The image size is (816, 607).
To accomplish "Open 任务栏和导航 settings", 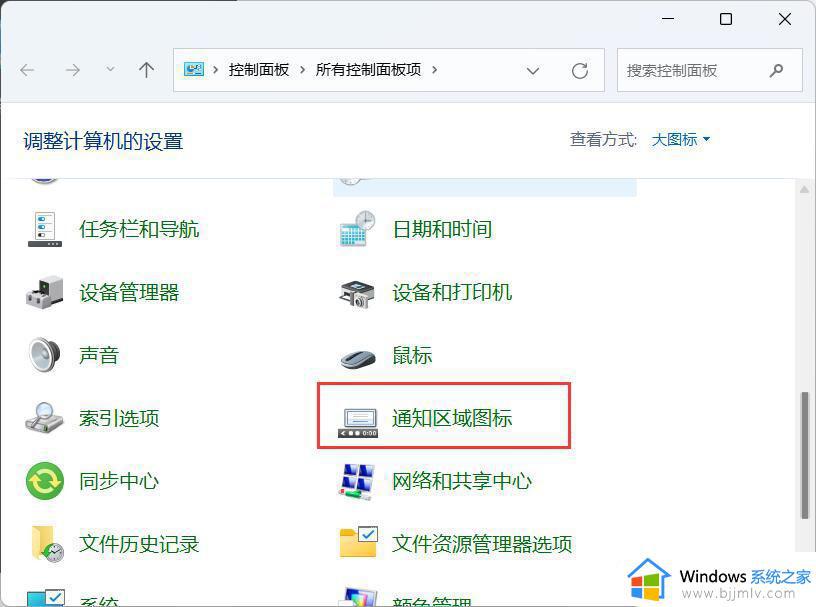I will [x=138, y=229].
